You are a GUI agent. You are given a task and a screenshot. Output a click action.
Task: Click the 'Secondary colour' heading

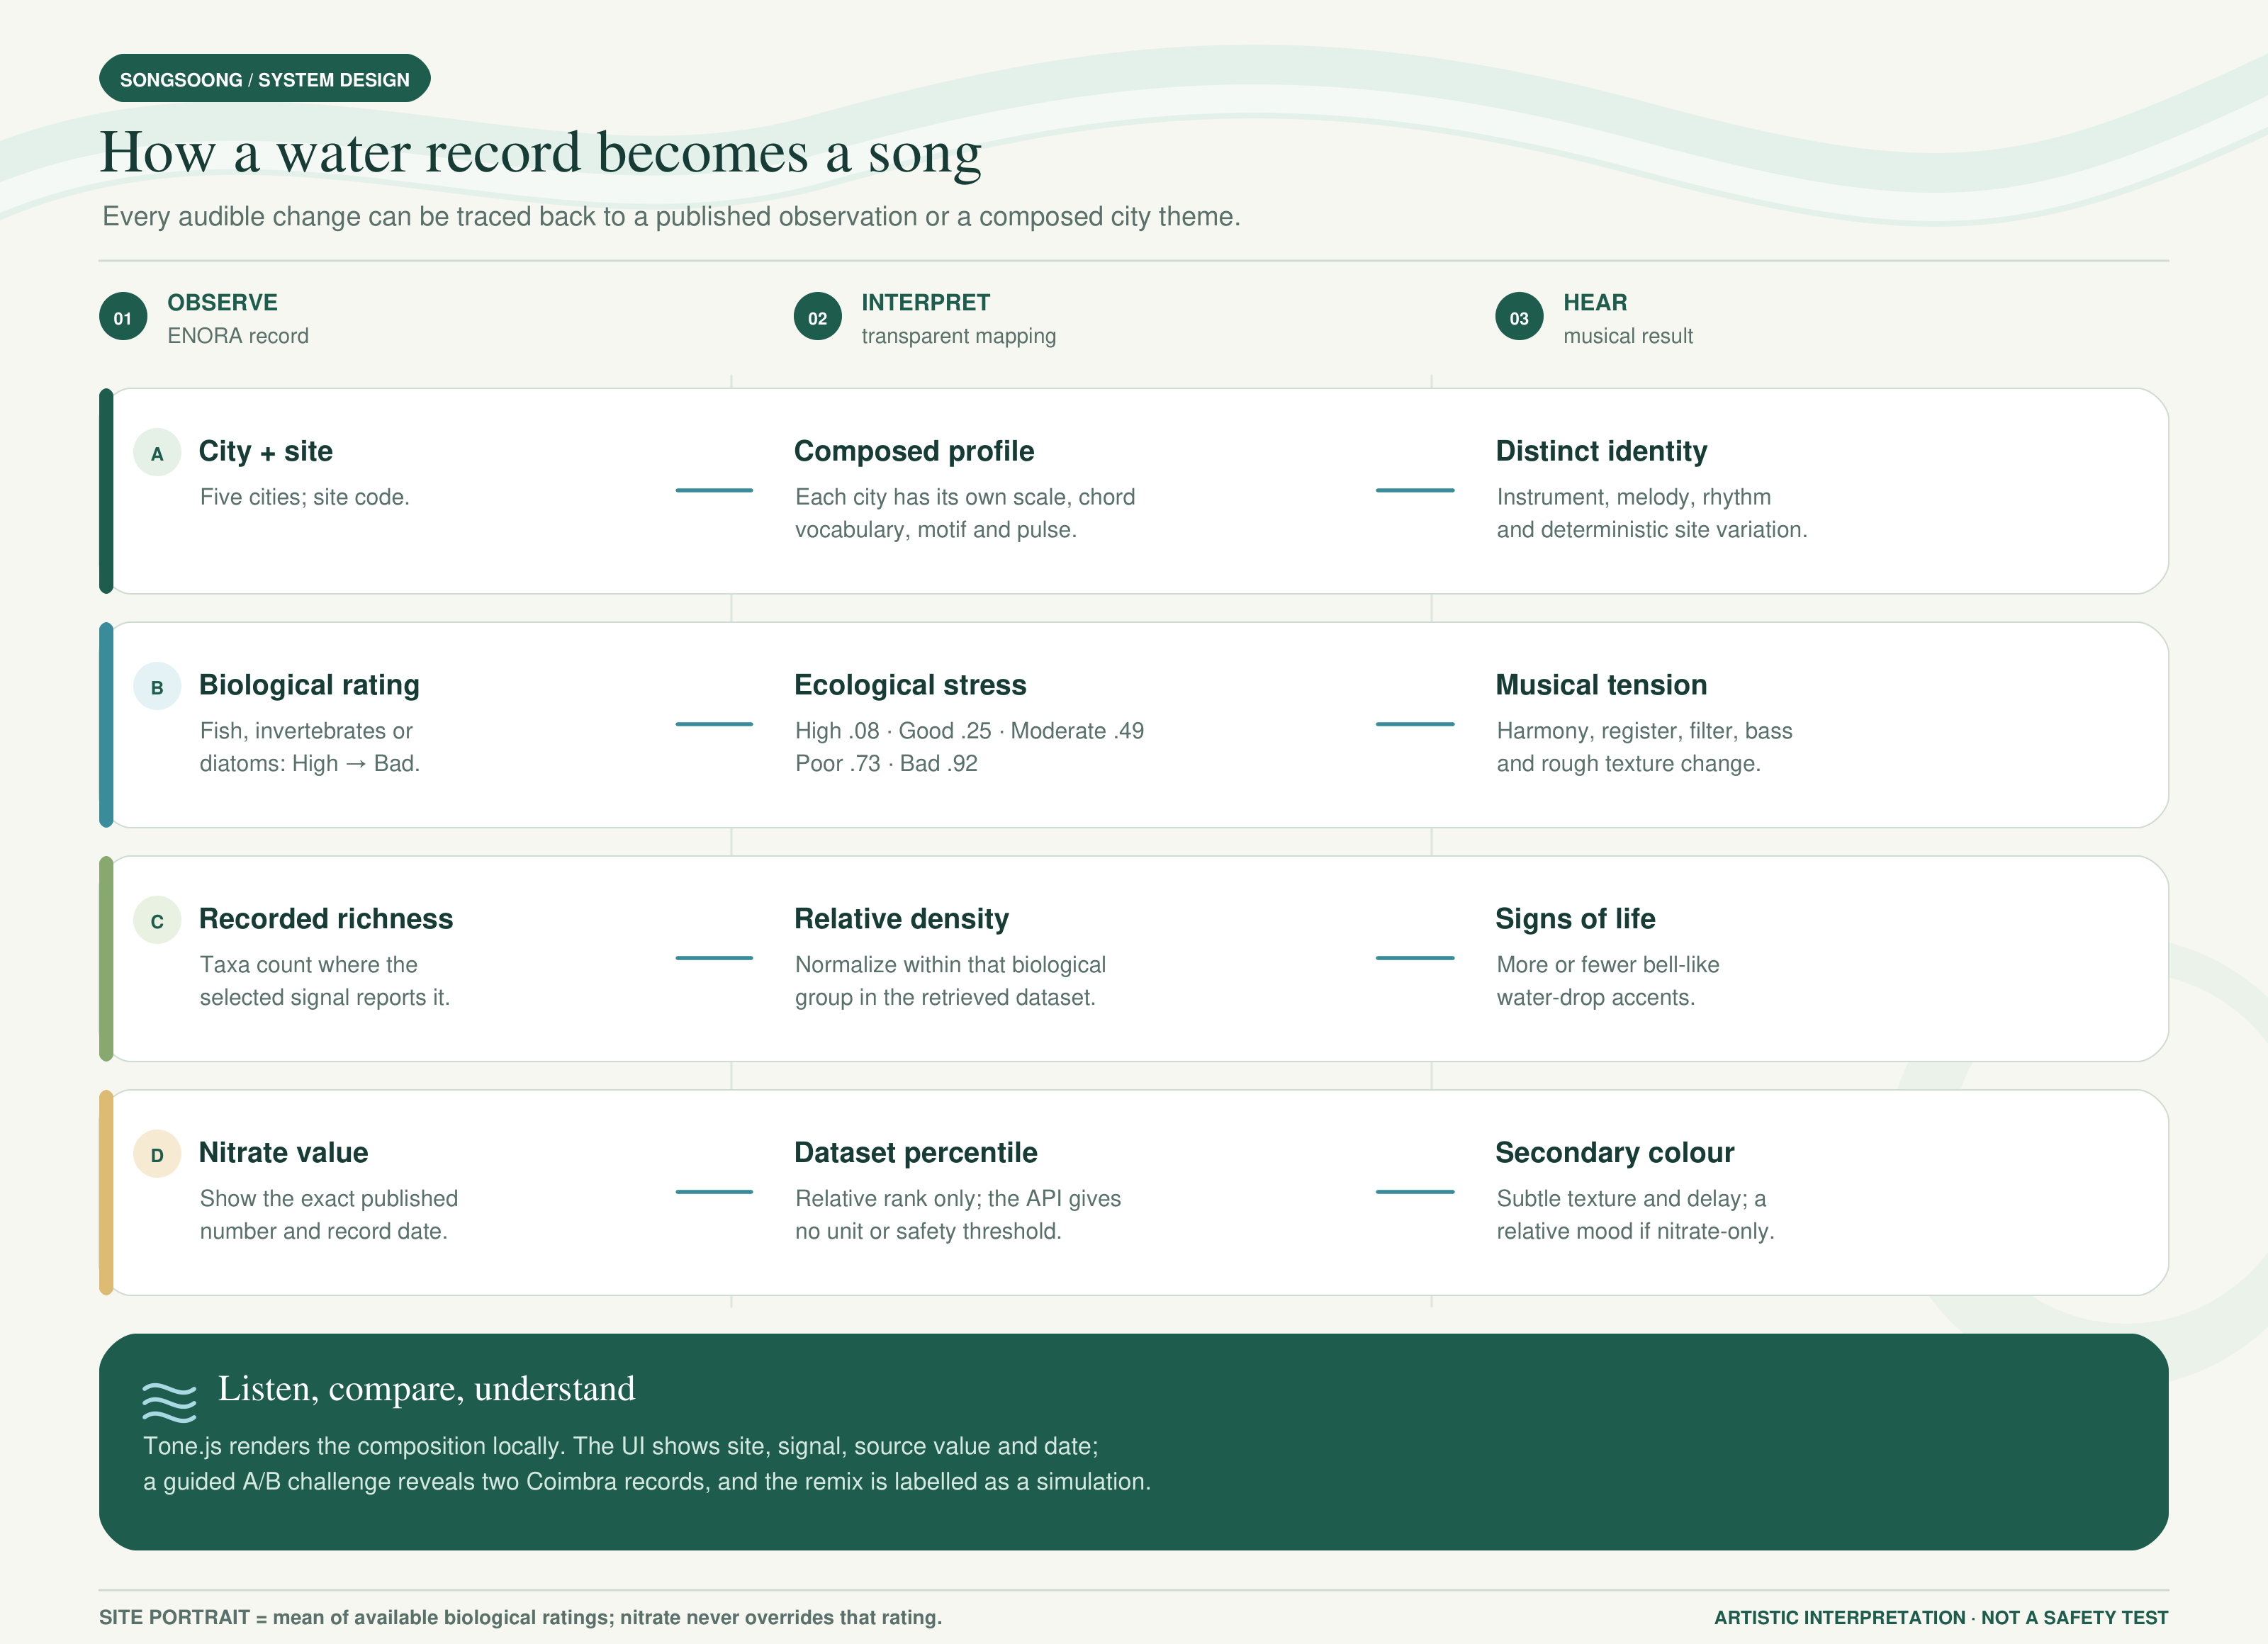click(x=1614, y=1153)
